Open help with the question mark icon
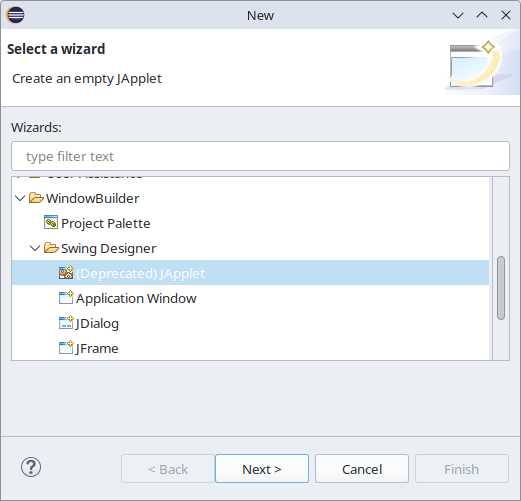 pos(31,467)
